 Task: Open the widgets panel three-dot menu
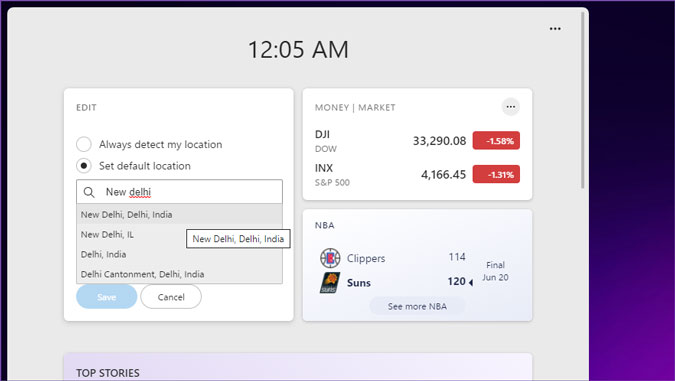(x=555, y=29)
